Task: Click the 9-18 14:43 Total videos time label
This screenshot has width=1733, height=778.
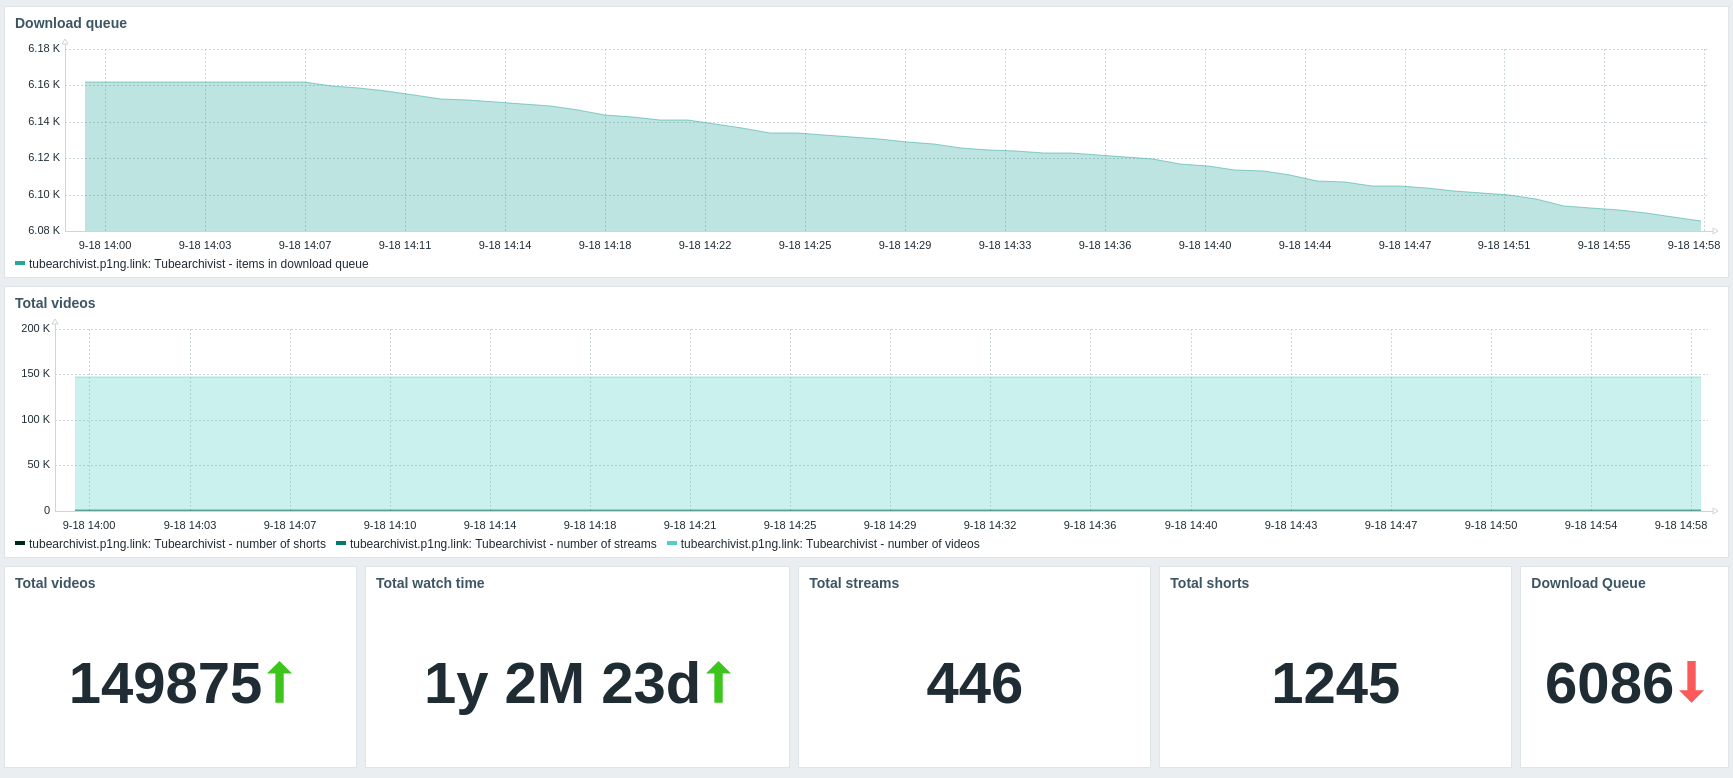Action: tap(1291, 525)
